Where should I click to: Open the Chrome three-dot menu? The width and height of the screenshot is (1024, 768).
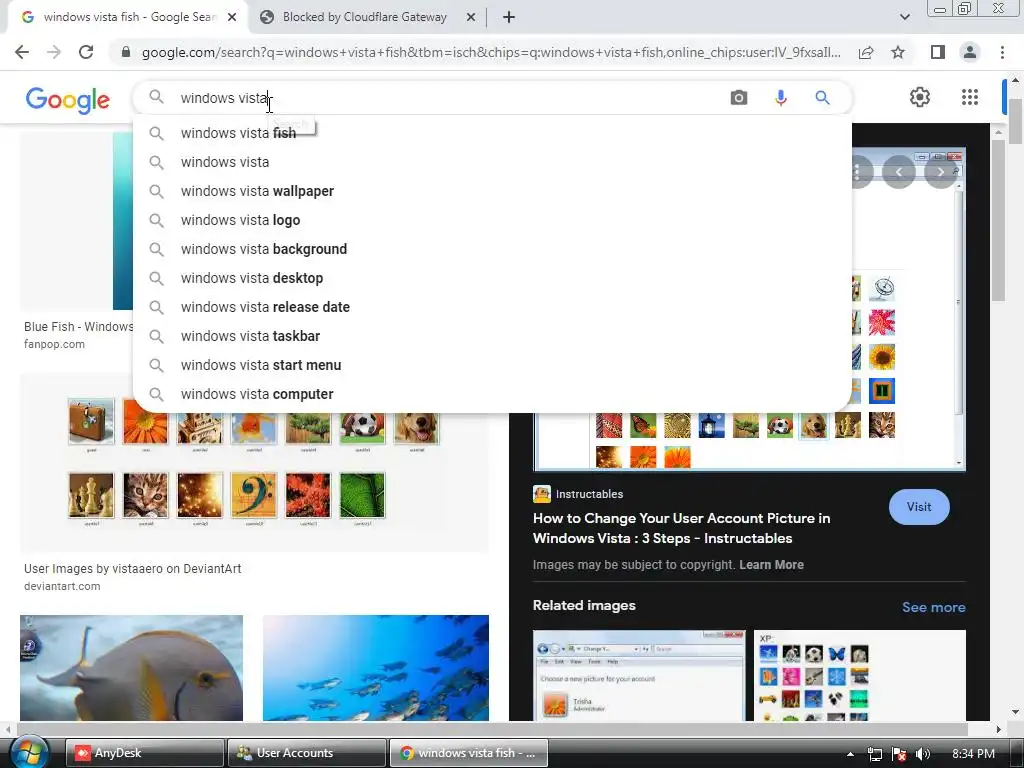(1002, 52)
